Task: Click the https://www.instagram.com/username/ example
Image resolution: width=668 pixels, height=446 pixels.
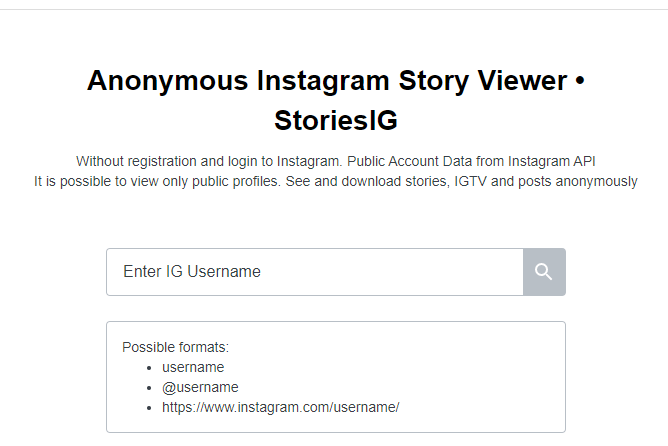Action: pos(281,407)
